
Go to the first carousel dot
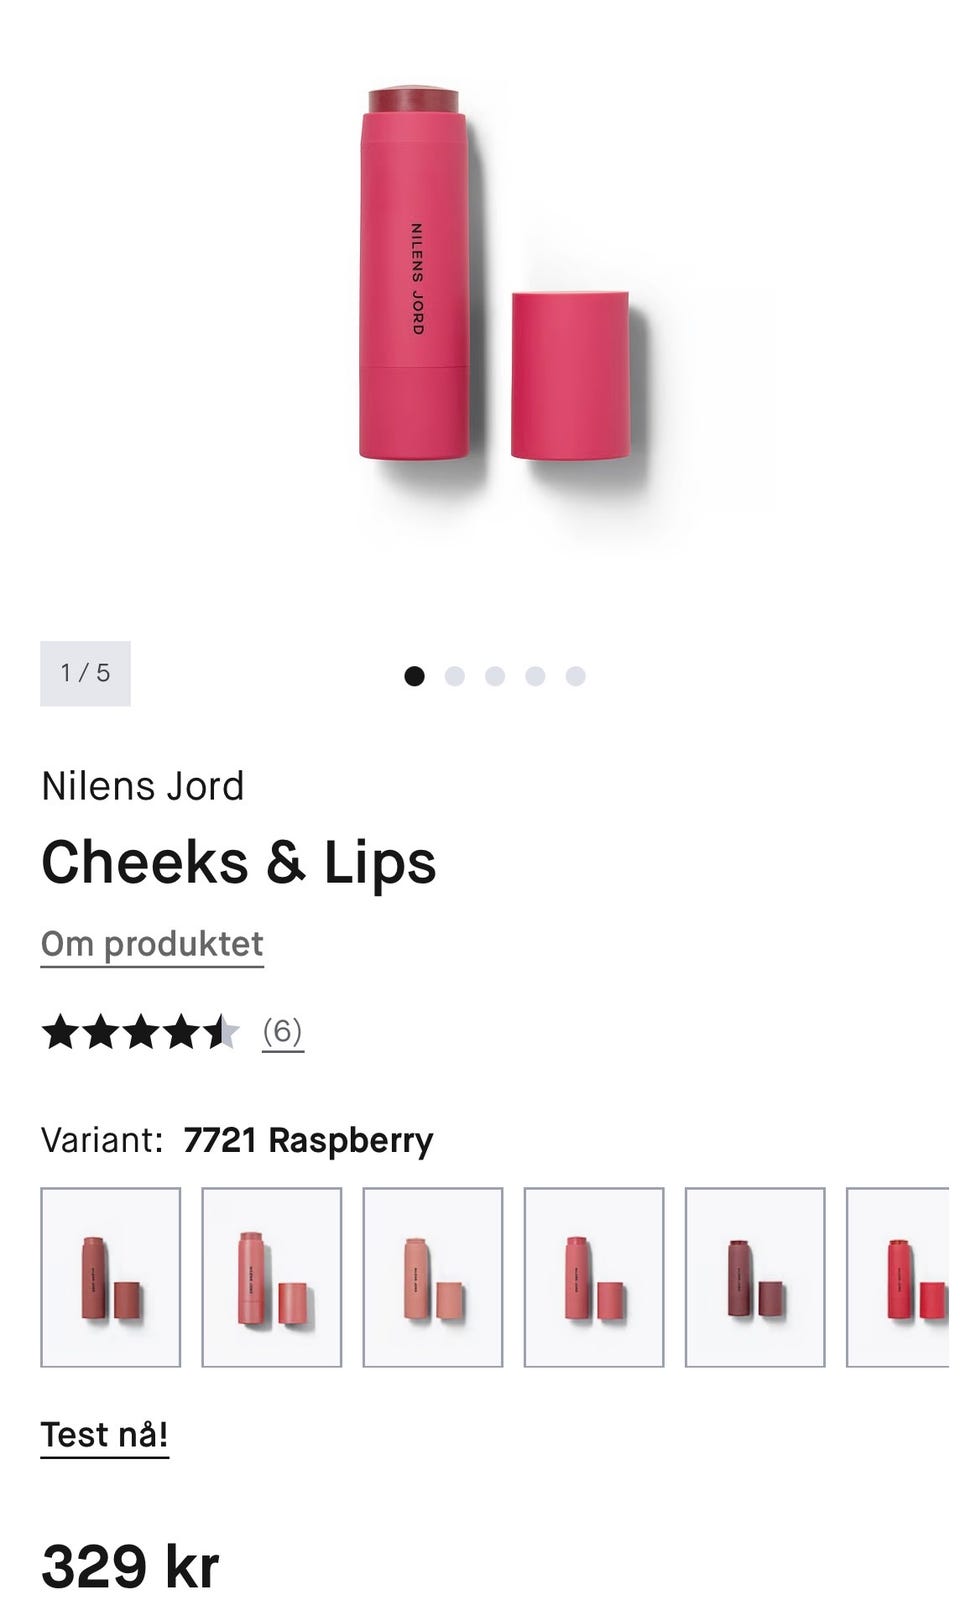point(414,676)
